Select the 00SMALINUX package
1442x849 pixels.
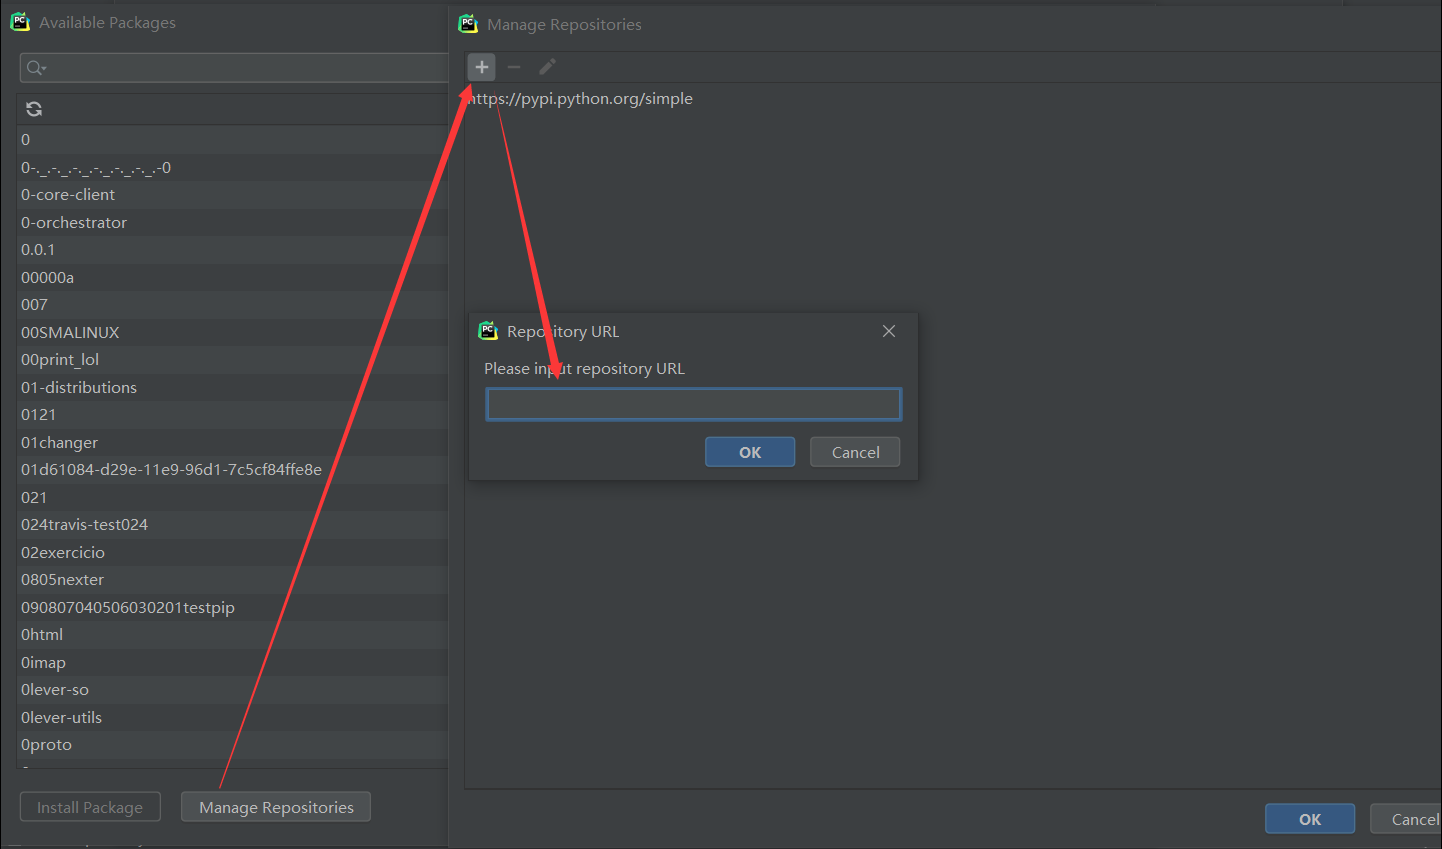tap(232, 332)
